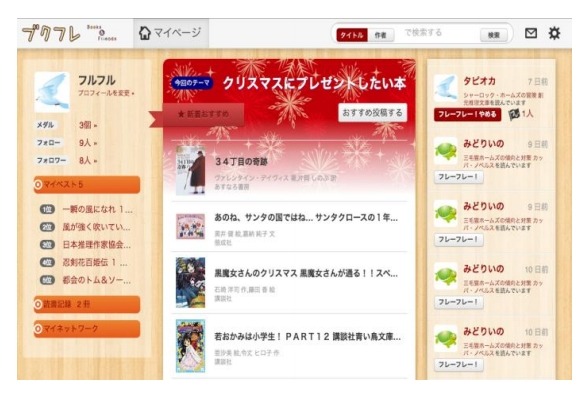
Task: Open みどりいの's turtle avatar posted 9日前 (first)
Action: tap(445, 151)
